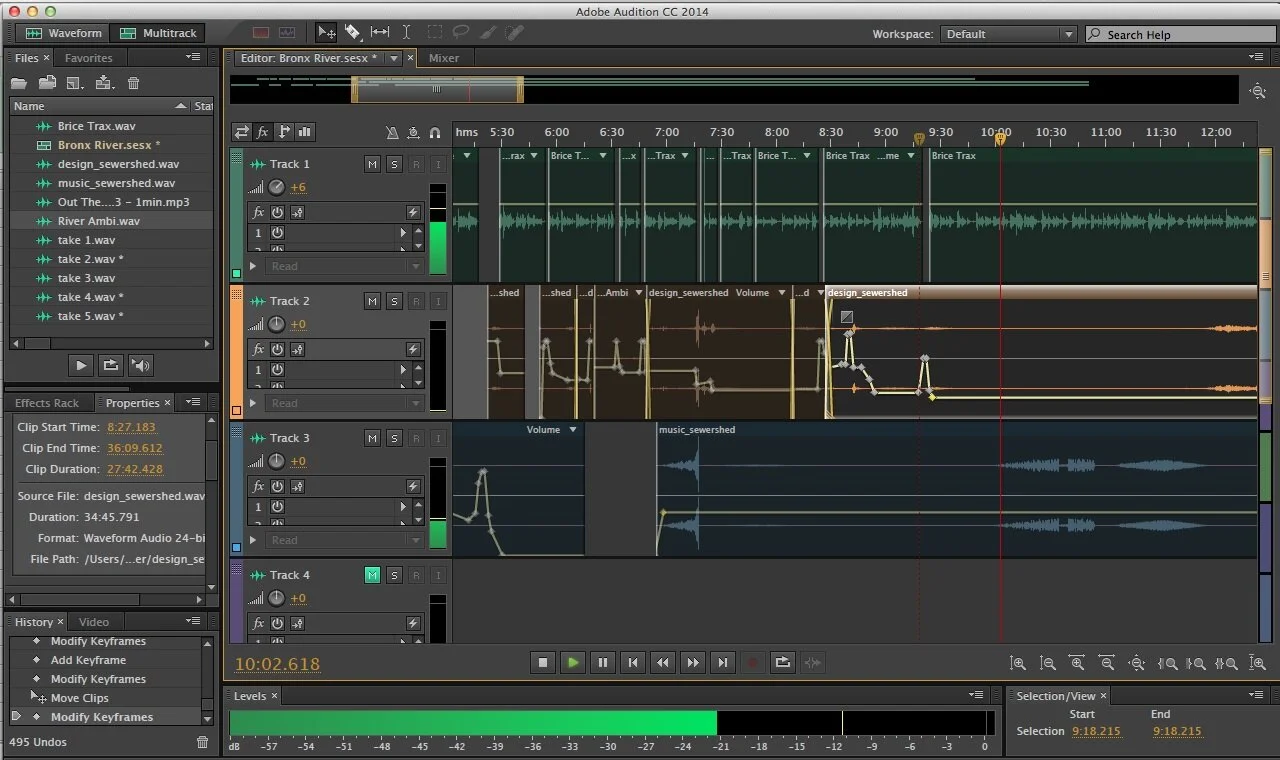Toggle Auto-Play speaker icon in Files panel
1280x760 pixels.
(x=141, y=365)
